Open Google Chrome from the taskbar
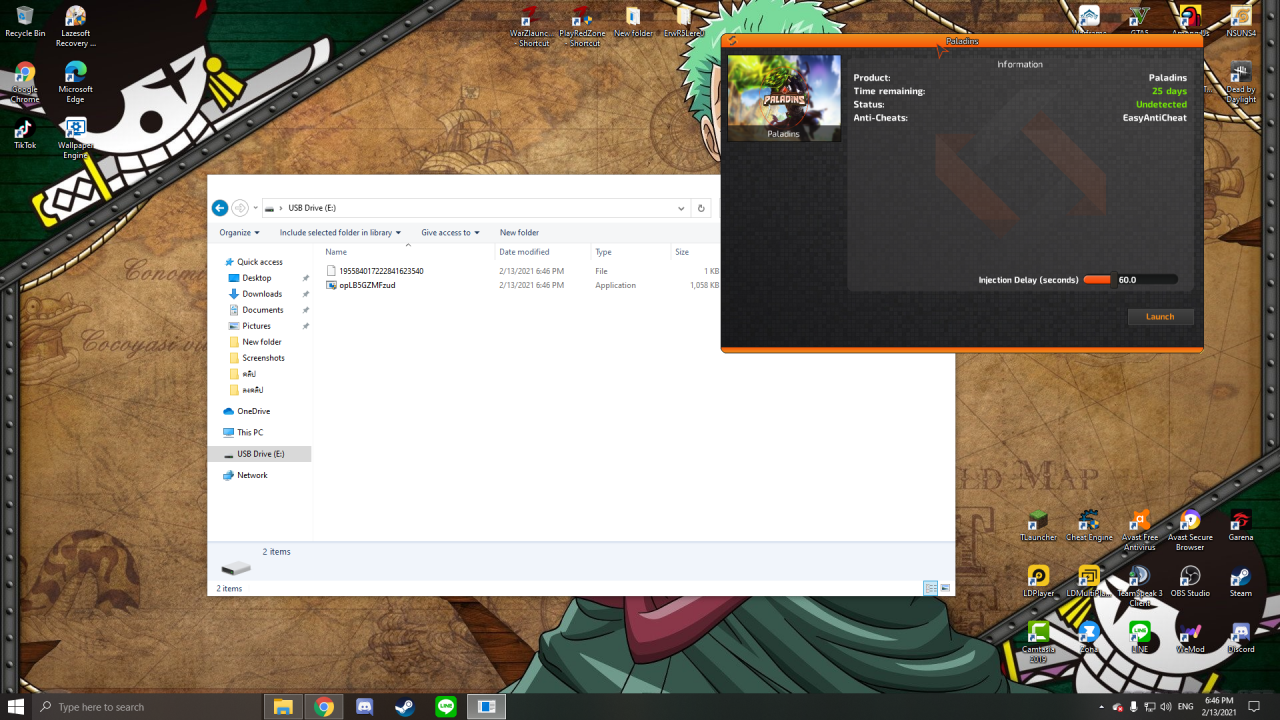Screen dimensions: 1280x720 click(323, 706)
